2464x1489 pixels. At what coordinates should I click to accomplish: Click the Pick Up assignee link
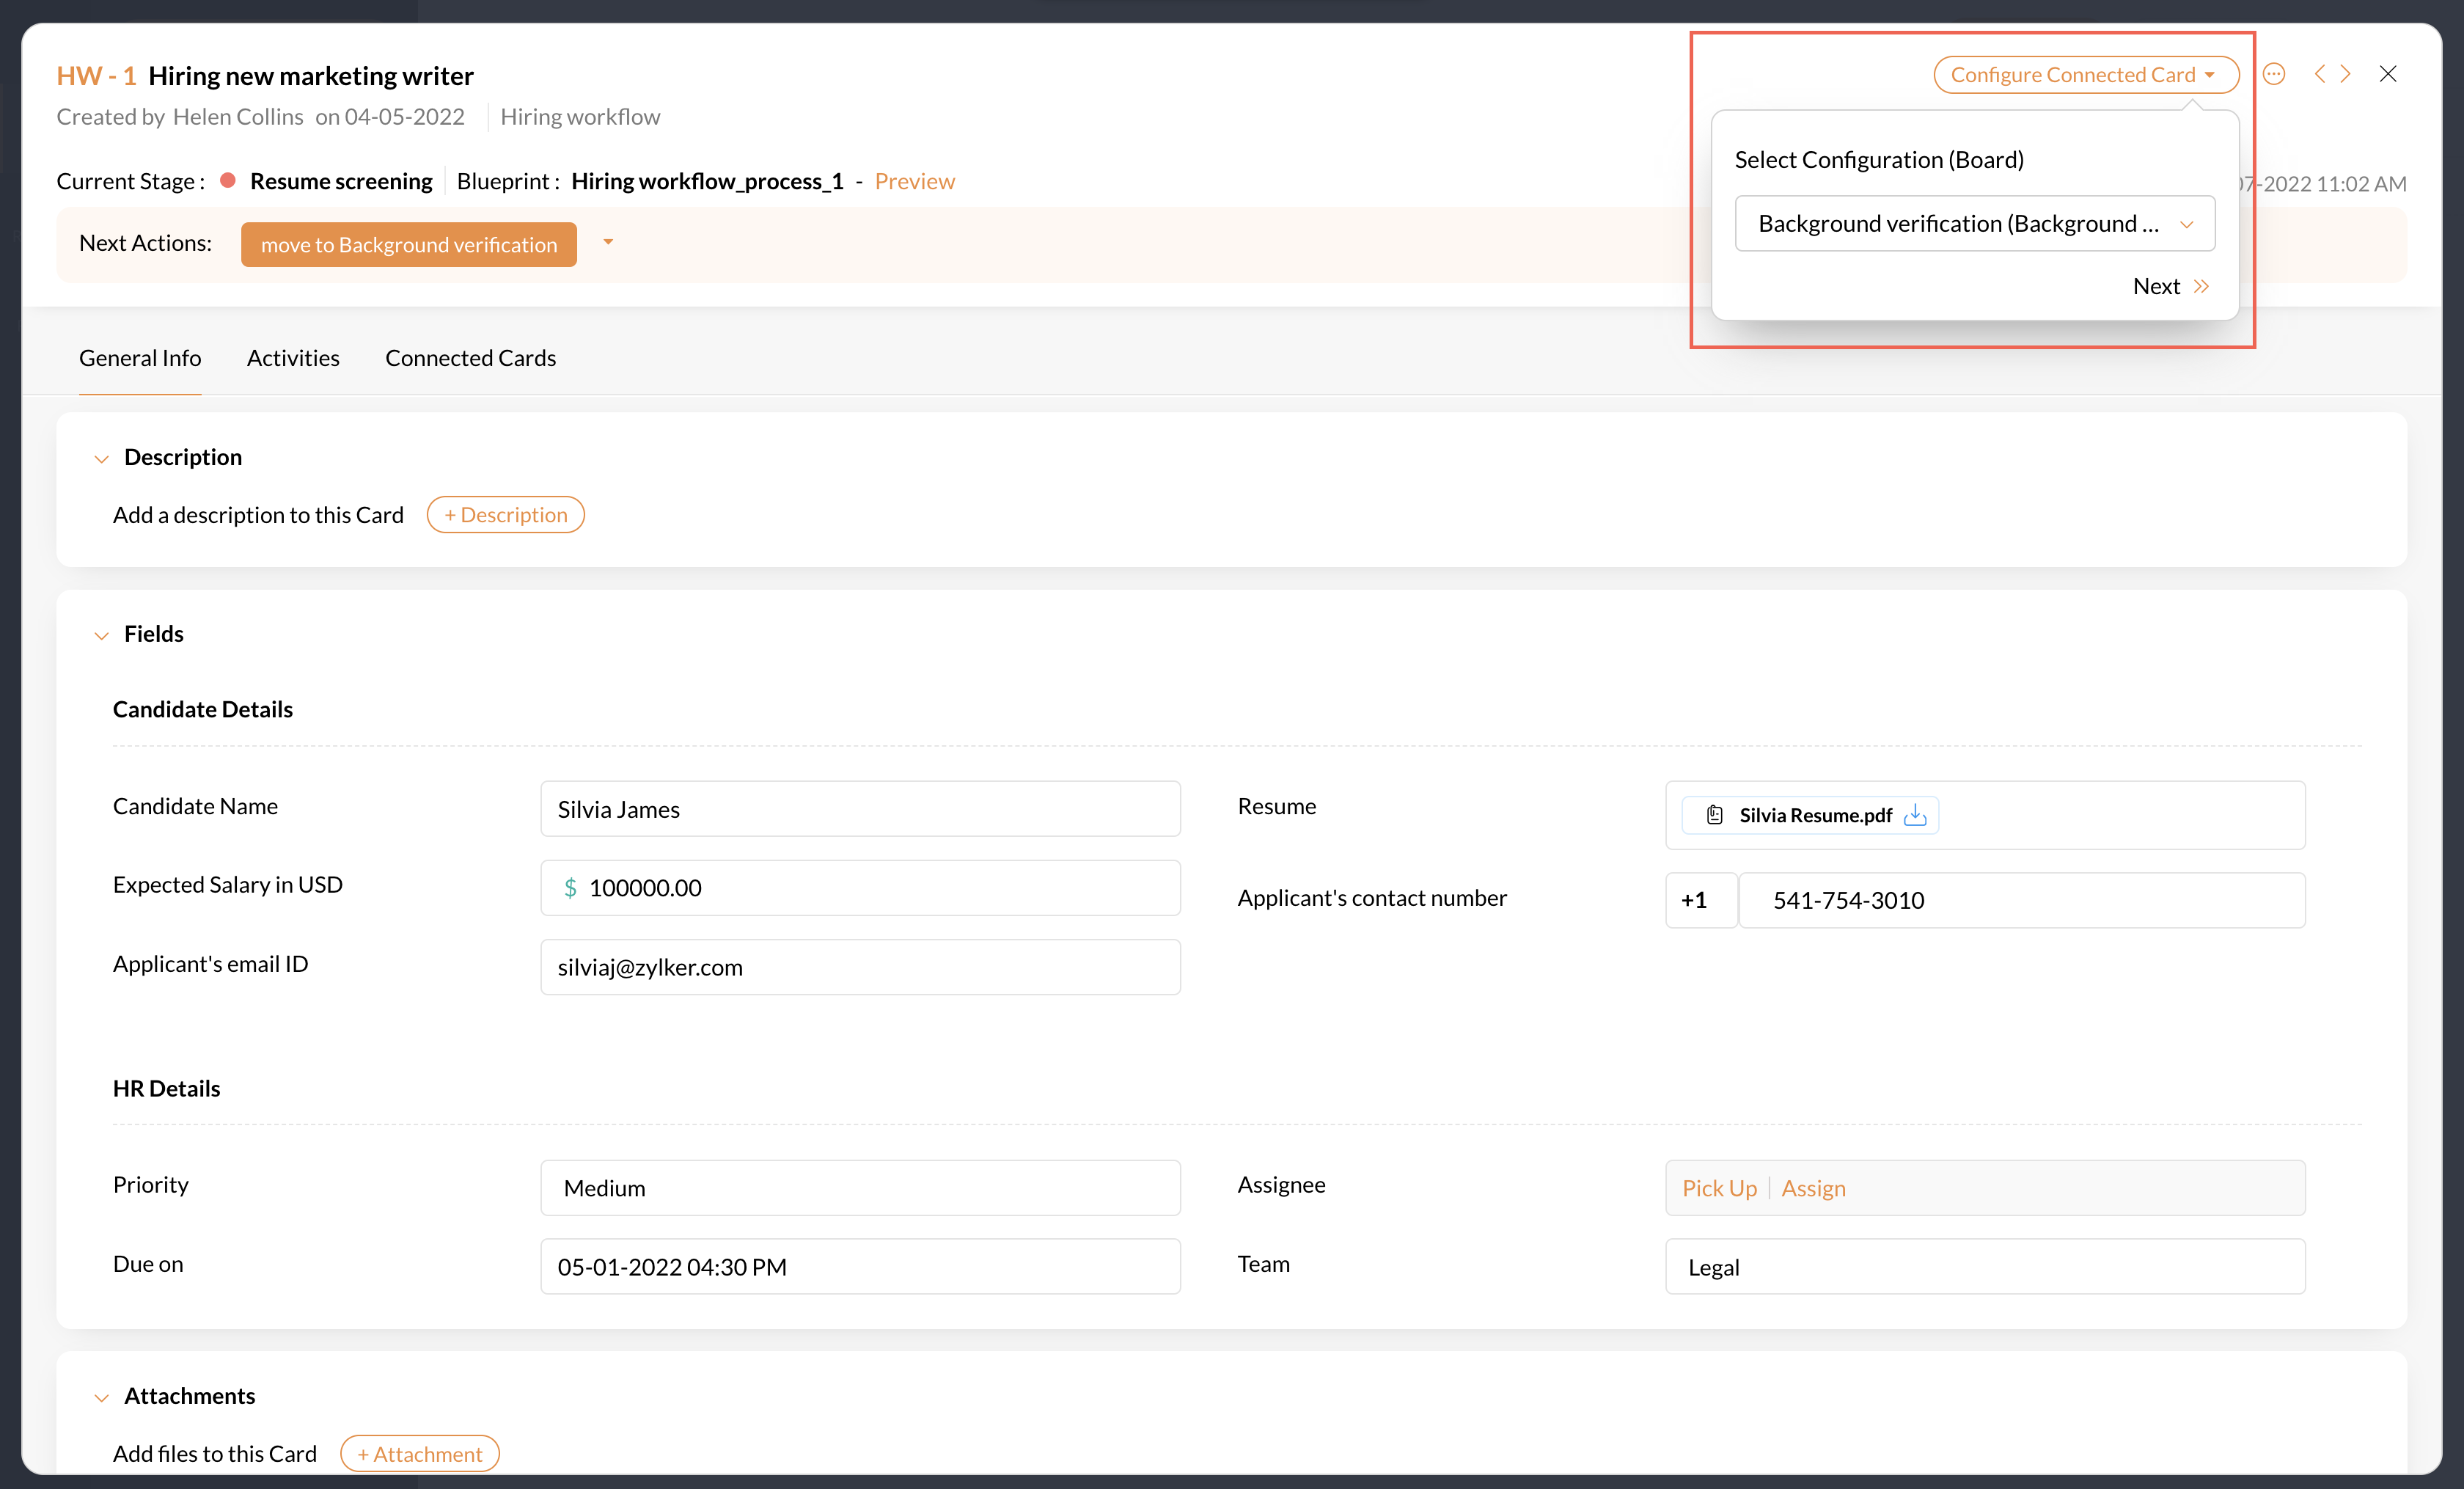click(1718, 1188)
